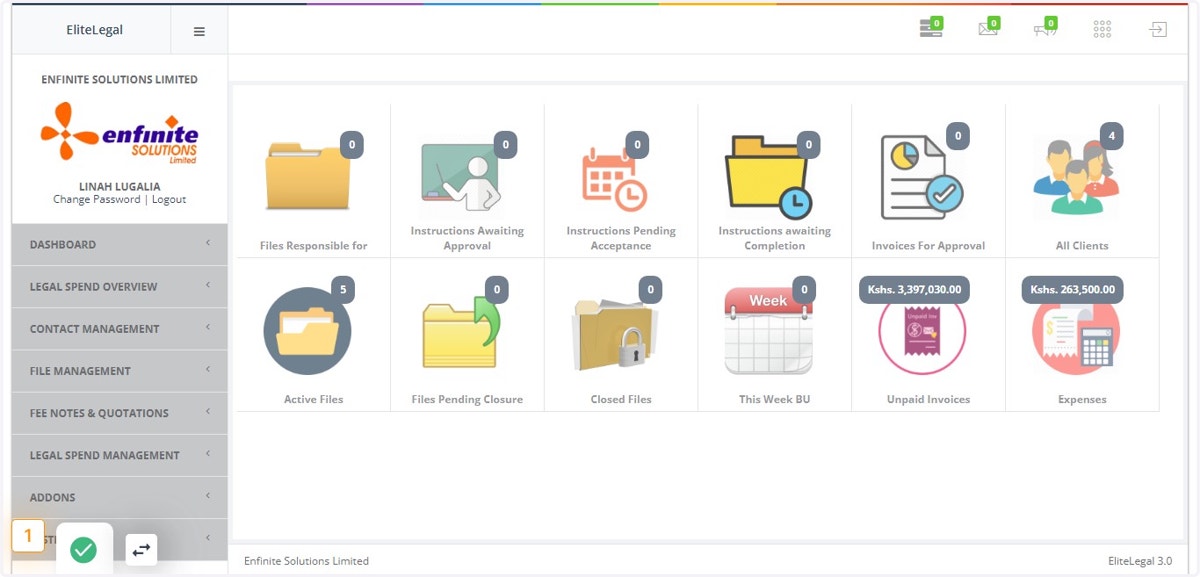Click the ENFINITE SOLUTIONS LIMITED sidebar heading
Screen dimensions: 1200x577
pos(120,80)
